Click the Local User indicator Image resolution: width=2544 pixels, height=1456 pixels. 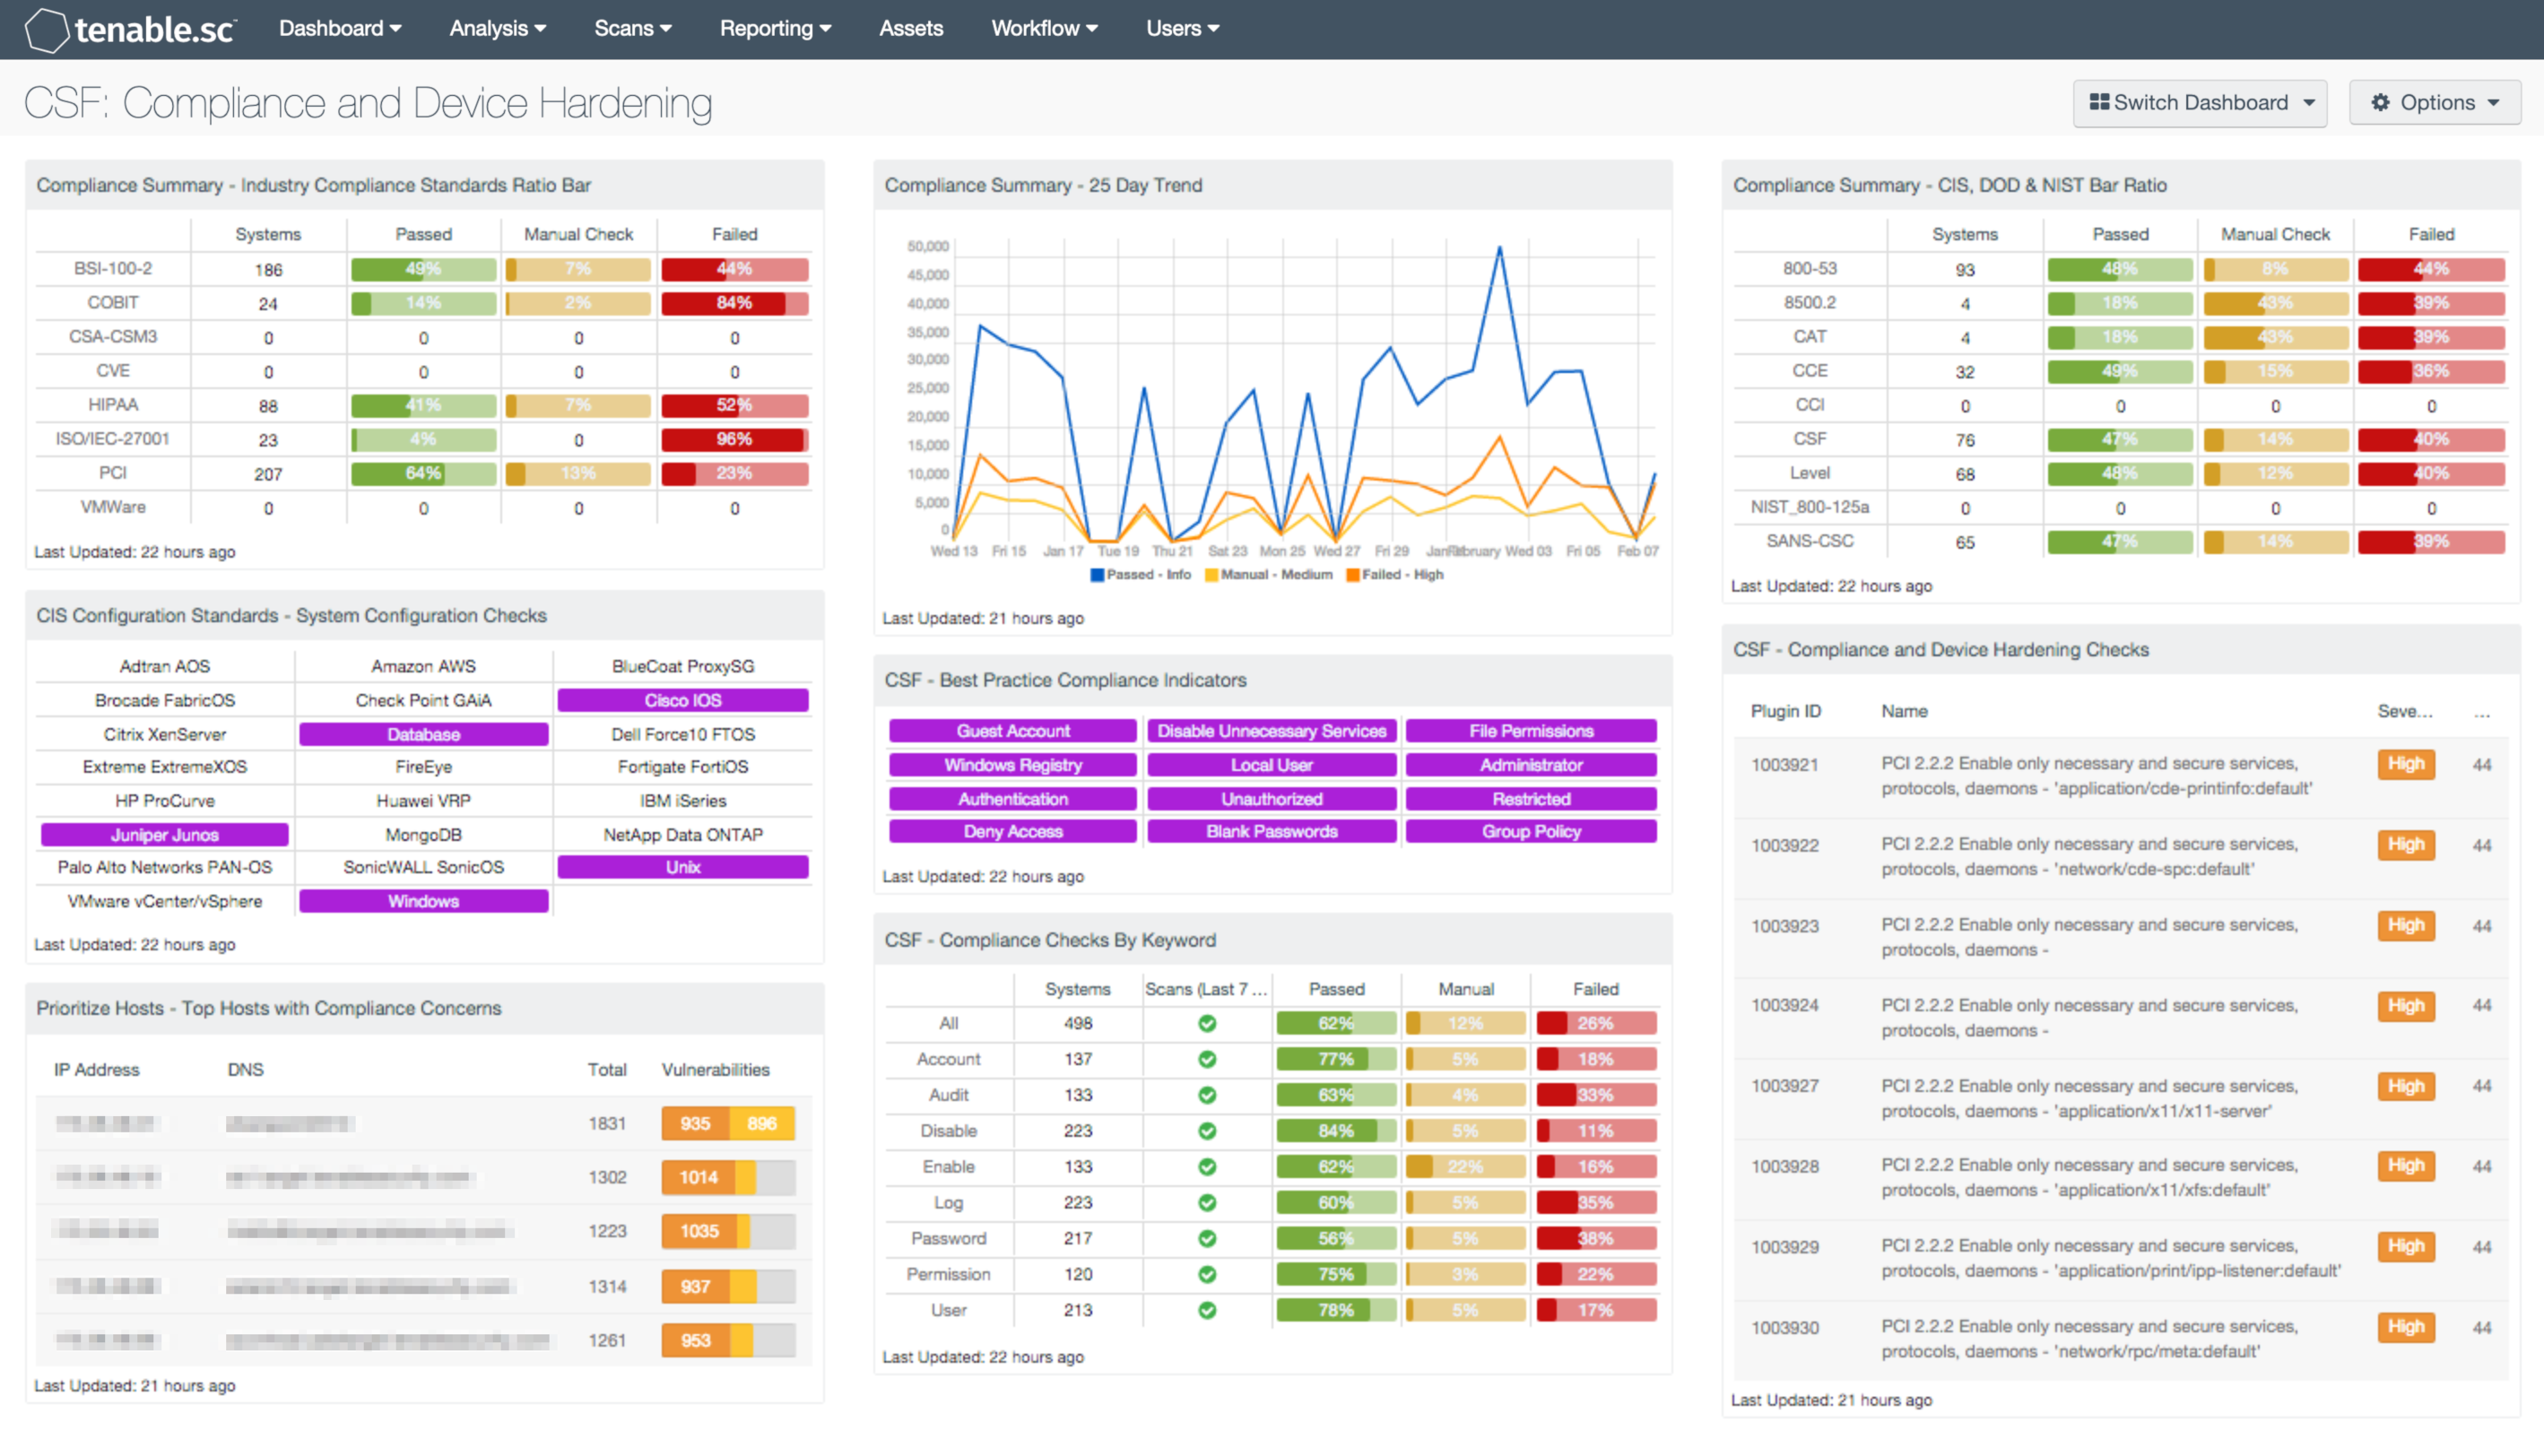point(1271,765)
